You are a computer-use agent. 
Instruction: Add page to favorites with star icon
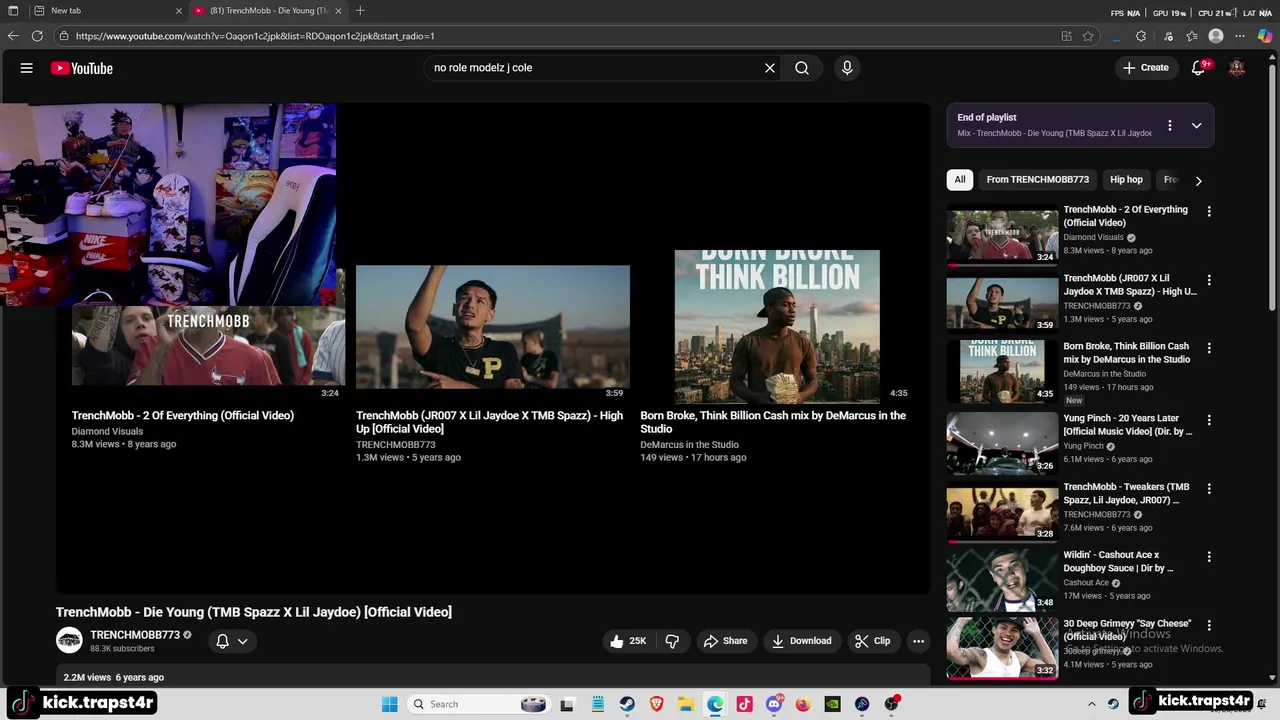[x=1088, y=36]
